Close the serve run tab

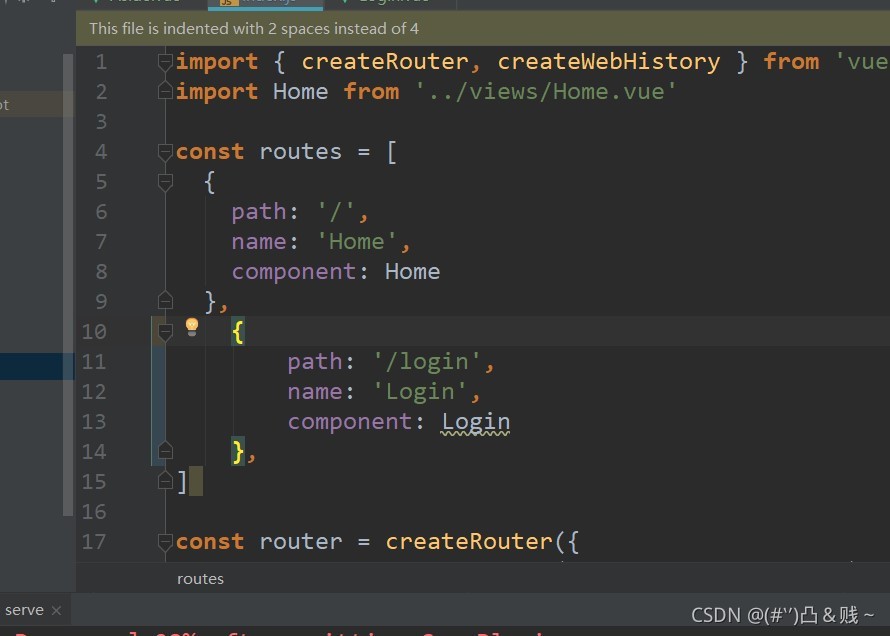[56, 610]
